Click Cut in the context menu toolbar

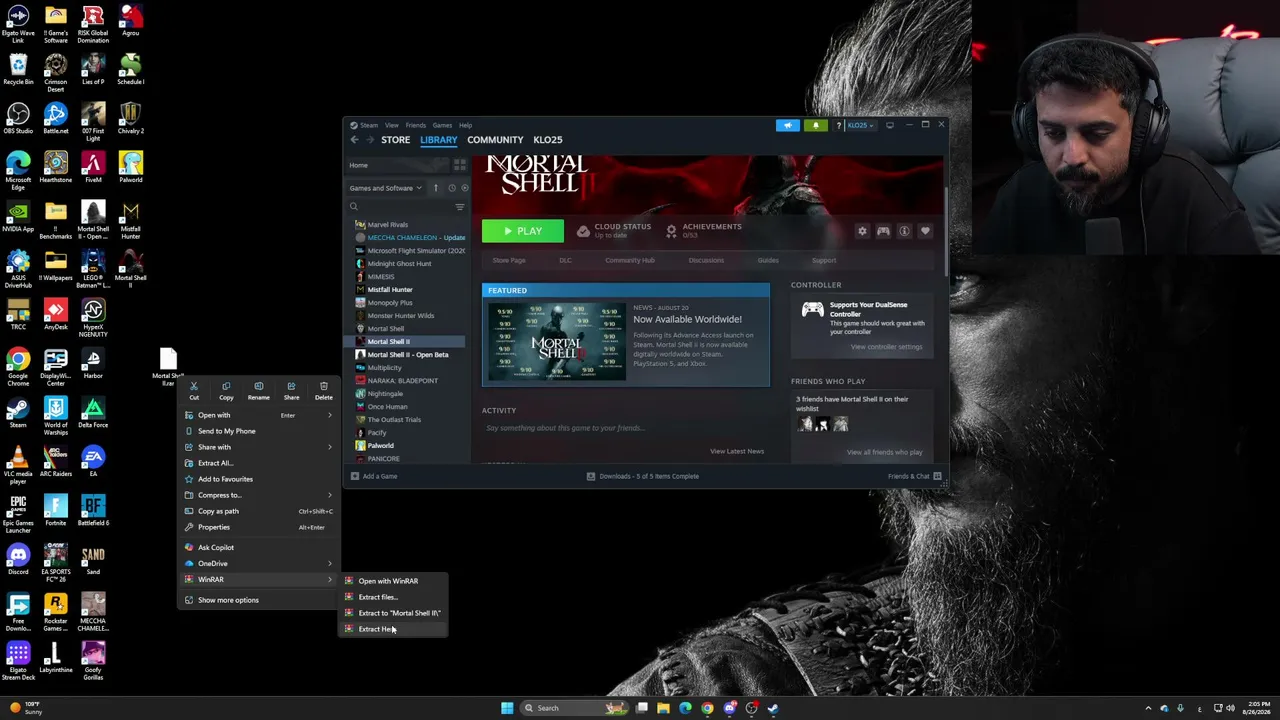click(194, 390)
